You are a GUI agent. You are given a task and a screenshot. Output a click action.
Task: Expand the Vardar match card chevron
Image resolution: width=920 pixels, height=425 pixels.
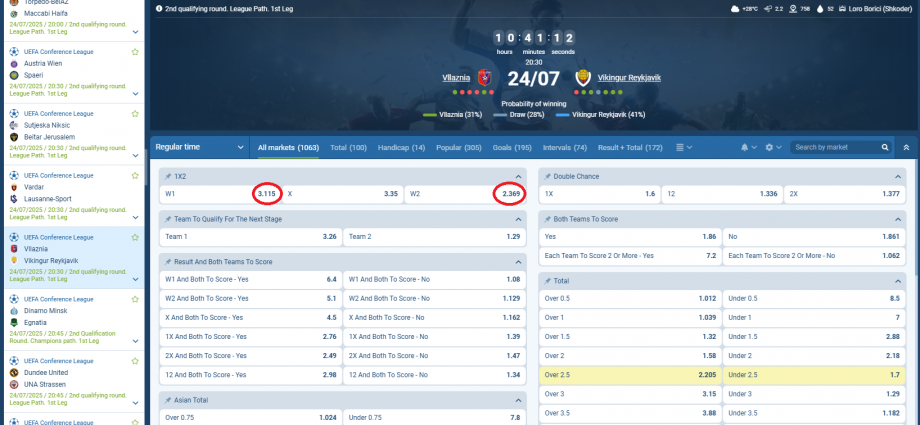[x=136, y=217]
